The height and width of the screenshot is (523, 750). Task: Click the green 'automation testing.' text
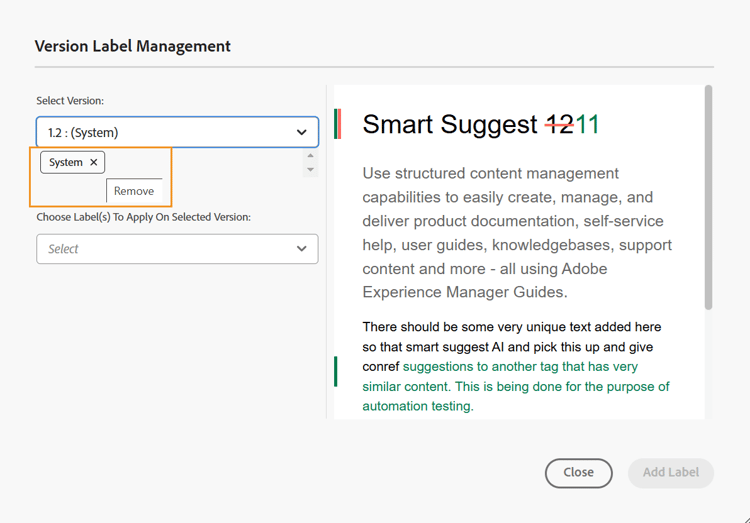coord(418,406)
